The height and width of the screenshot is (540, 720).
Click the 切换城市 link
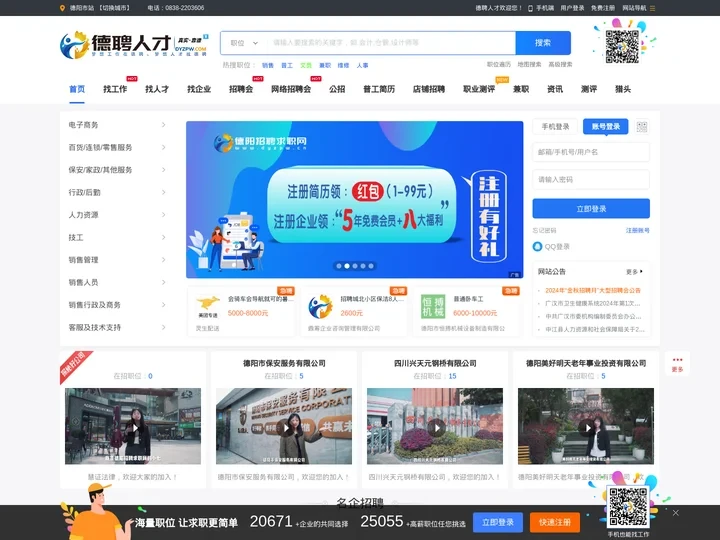tap(115, 8)
